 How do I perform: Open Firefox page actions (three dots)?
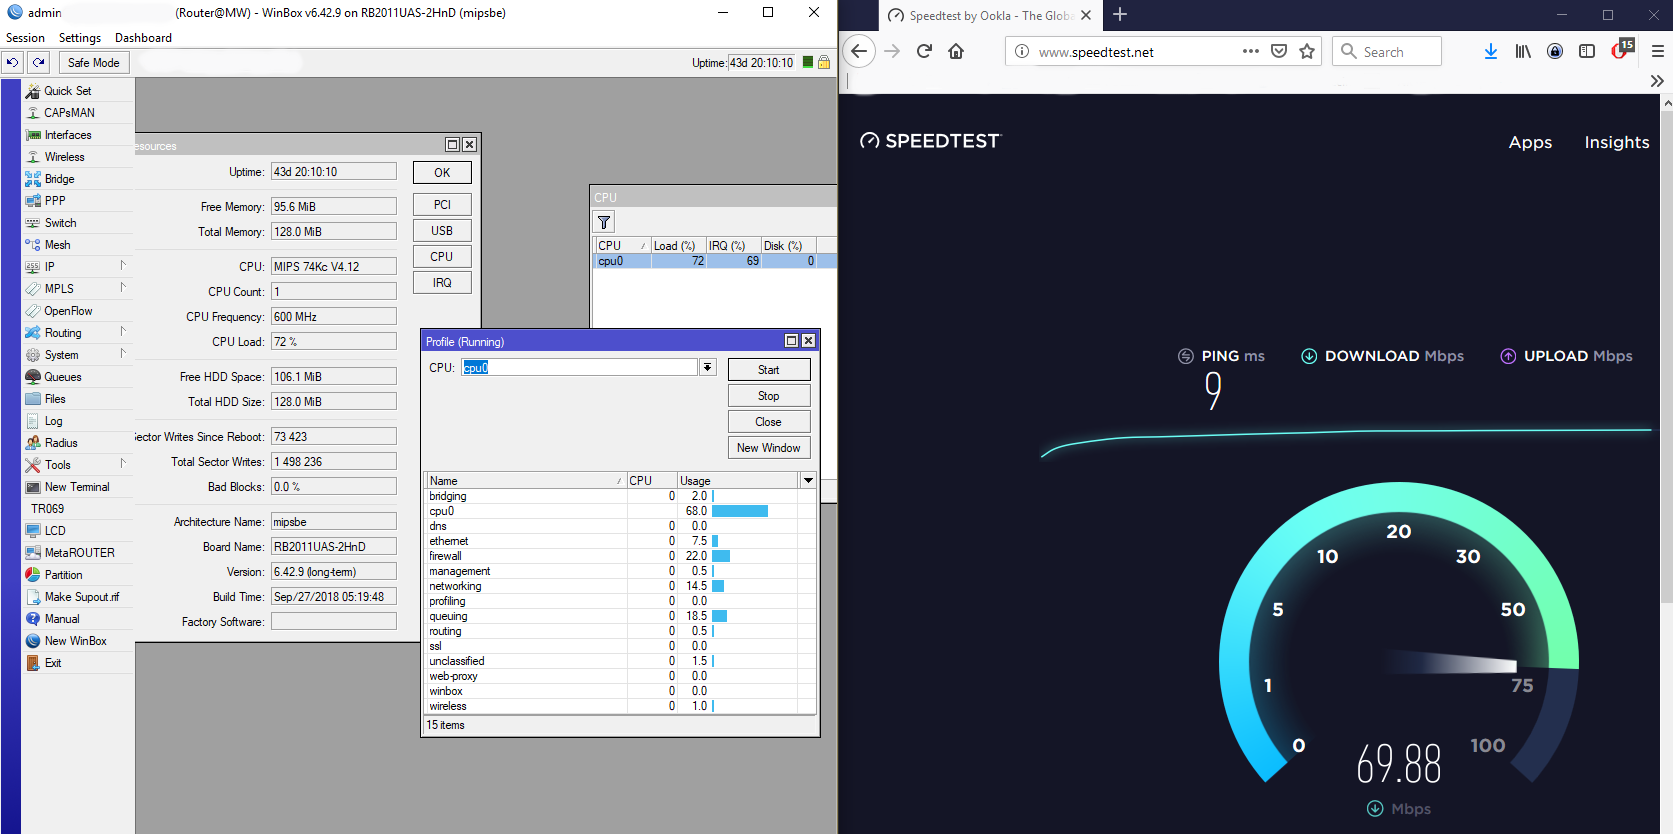1251,52
